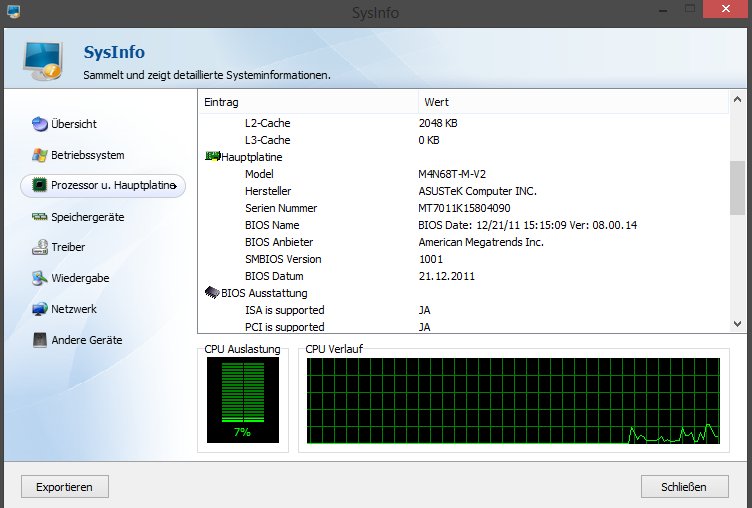This screenshot has width=752, height=508.
Task: Click the SMBIOS value 1001
Action: pyautogui.click(x=431, y=259)
